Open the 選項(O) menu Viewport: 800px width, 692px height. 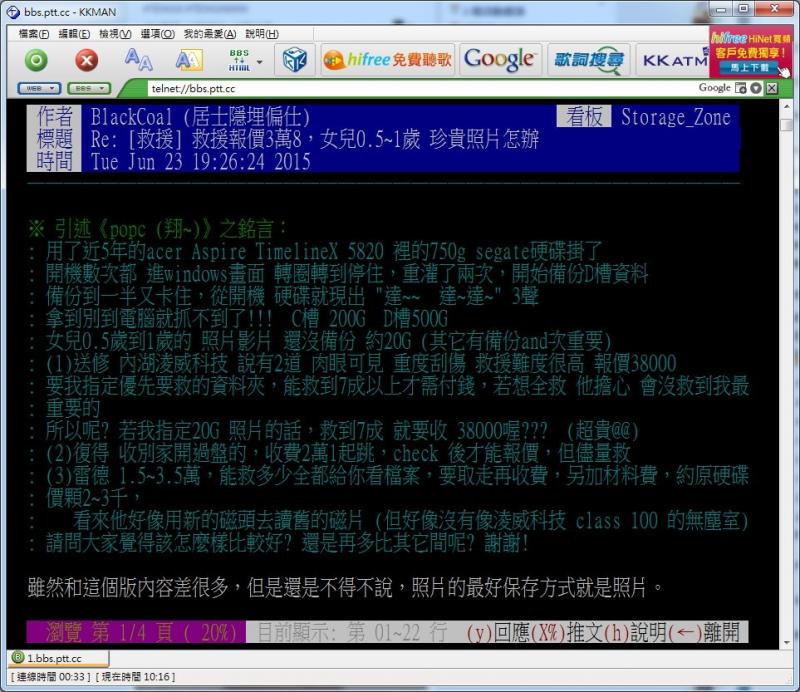click(x=157, y=34)
